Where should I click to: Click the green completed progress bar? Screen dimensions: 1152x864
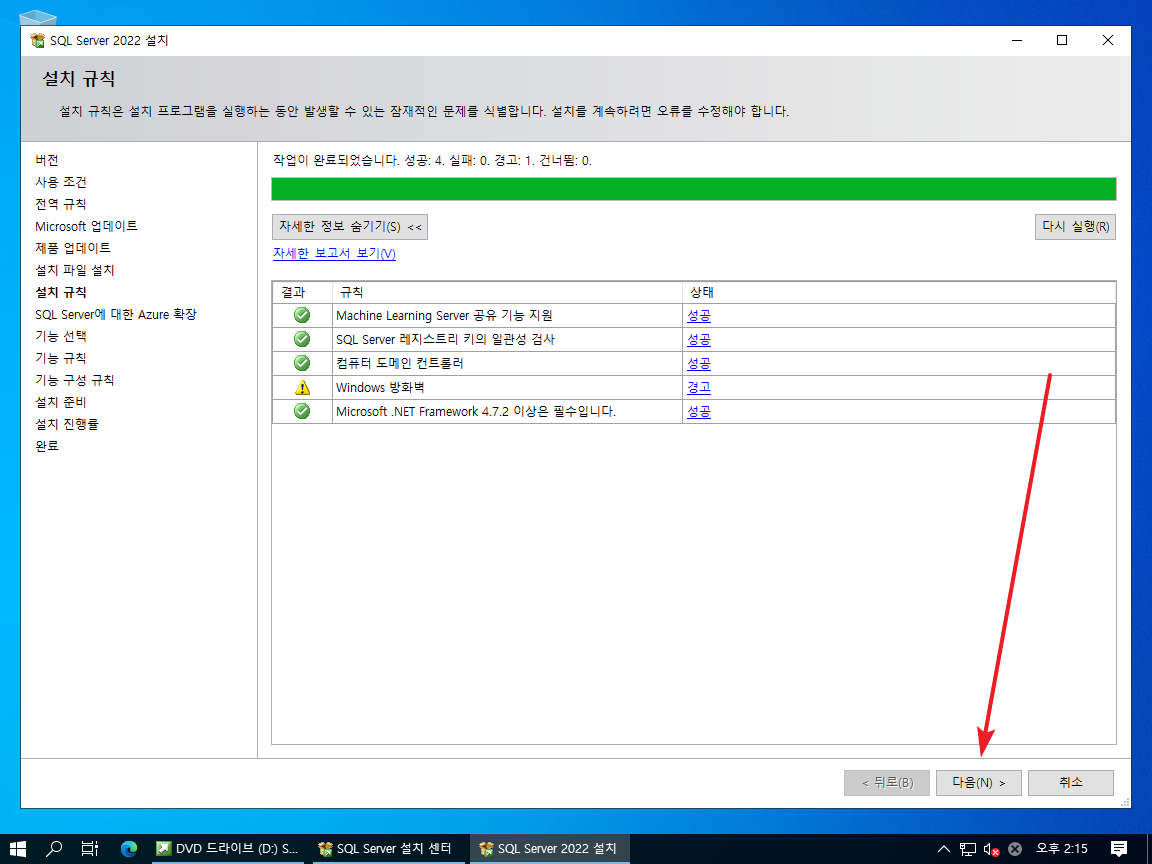coord(694,189)
